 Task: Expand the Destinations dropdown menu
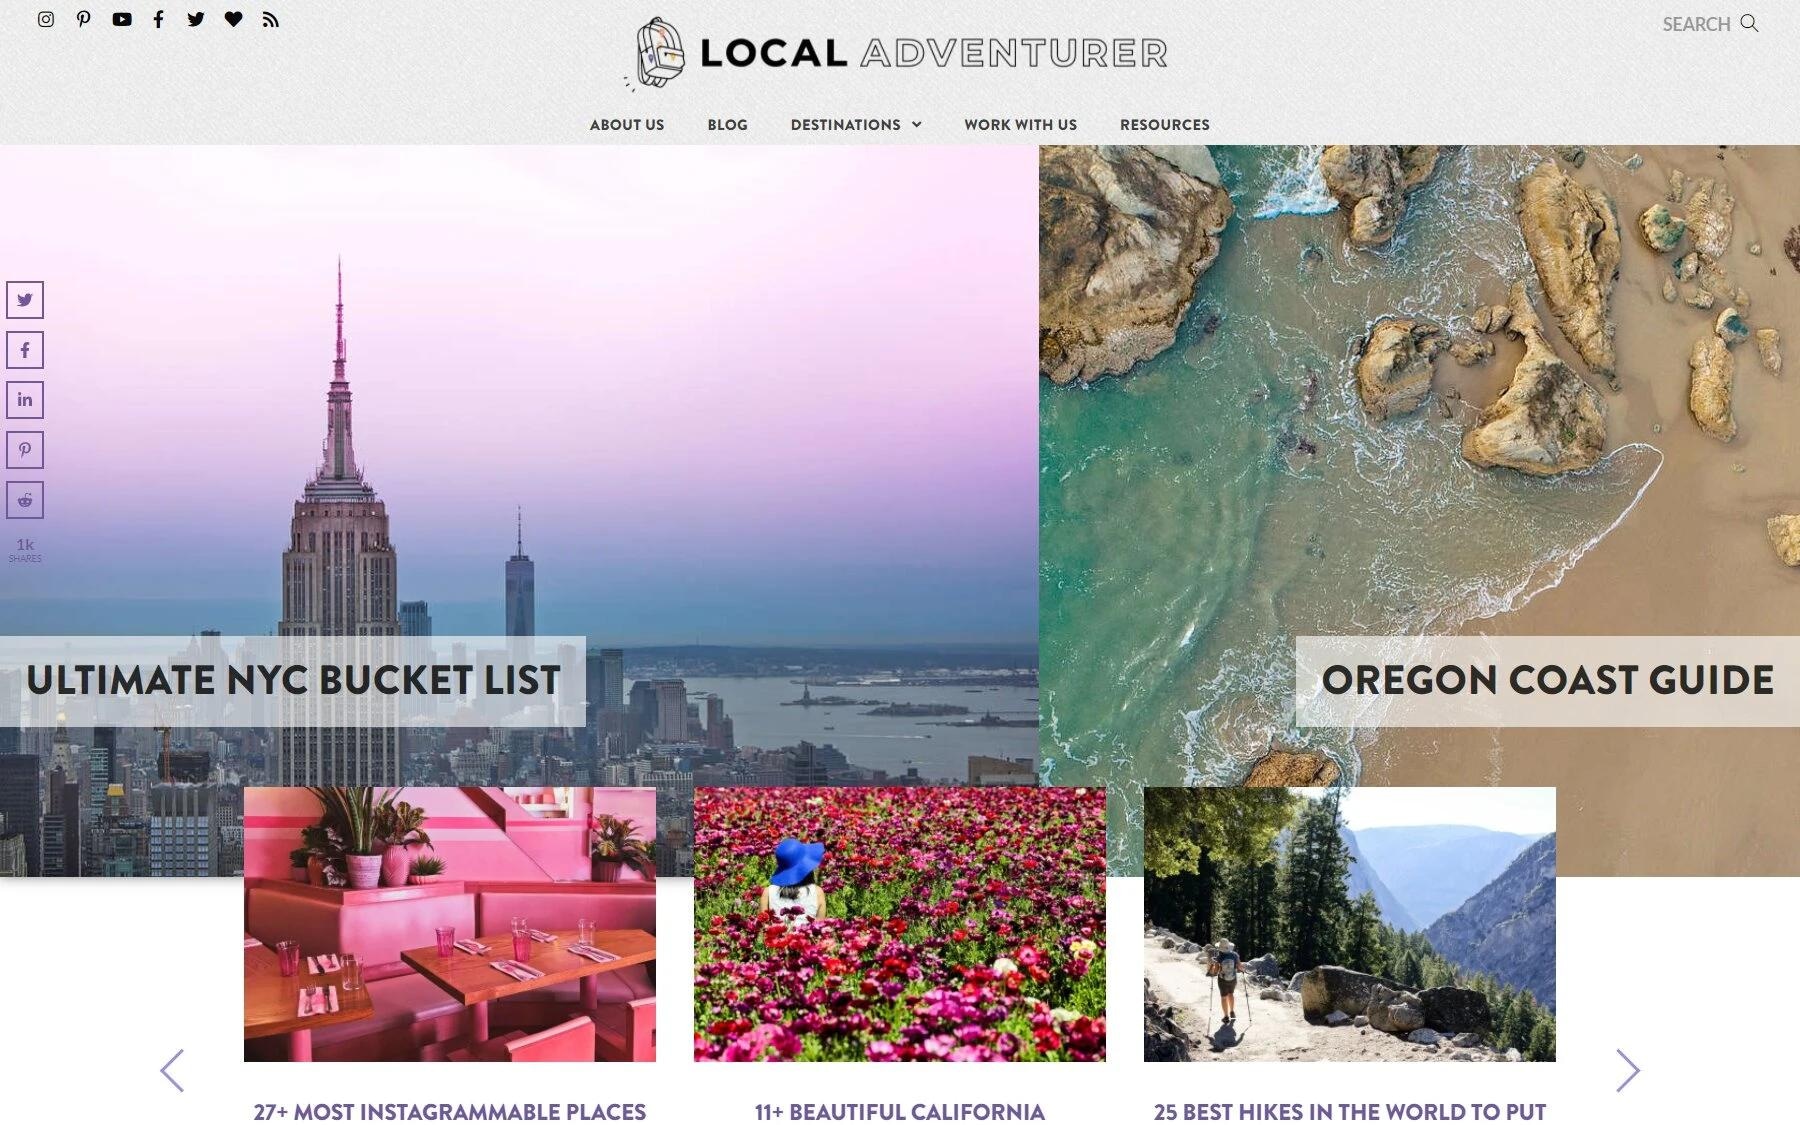click(856, 125)
